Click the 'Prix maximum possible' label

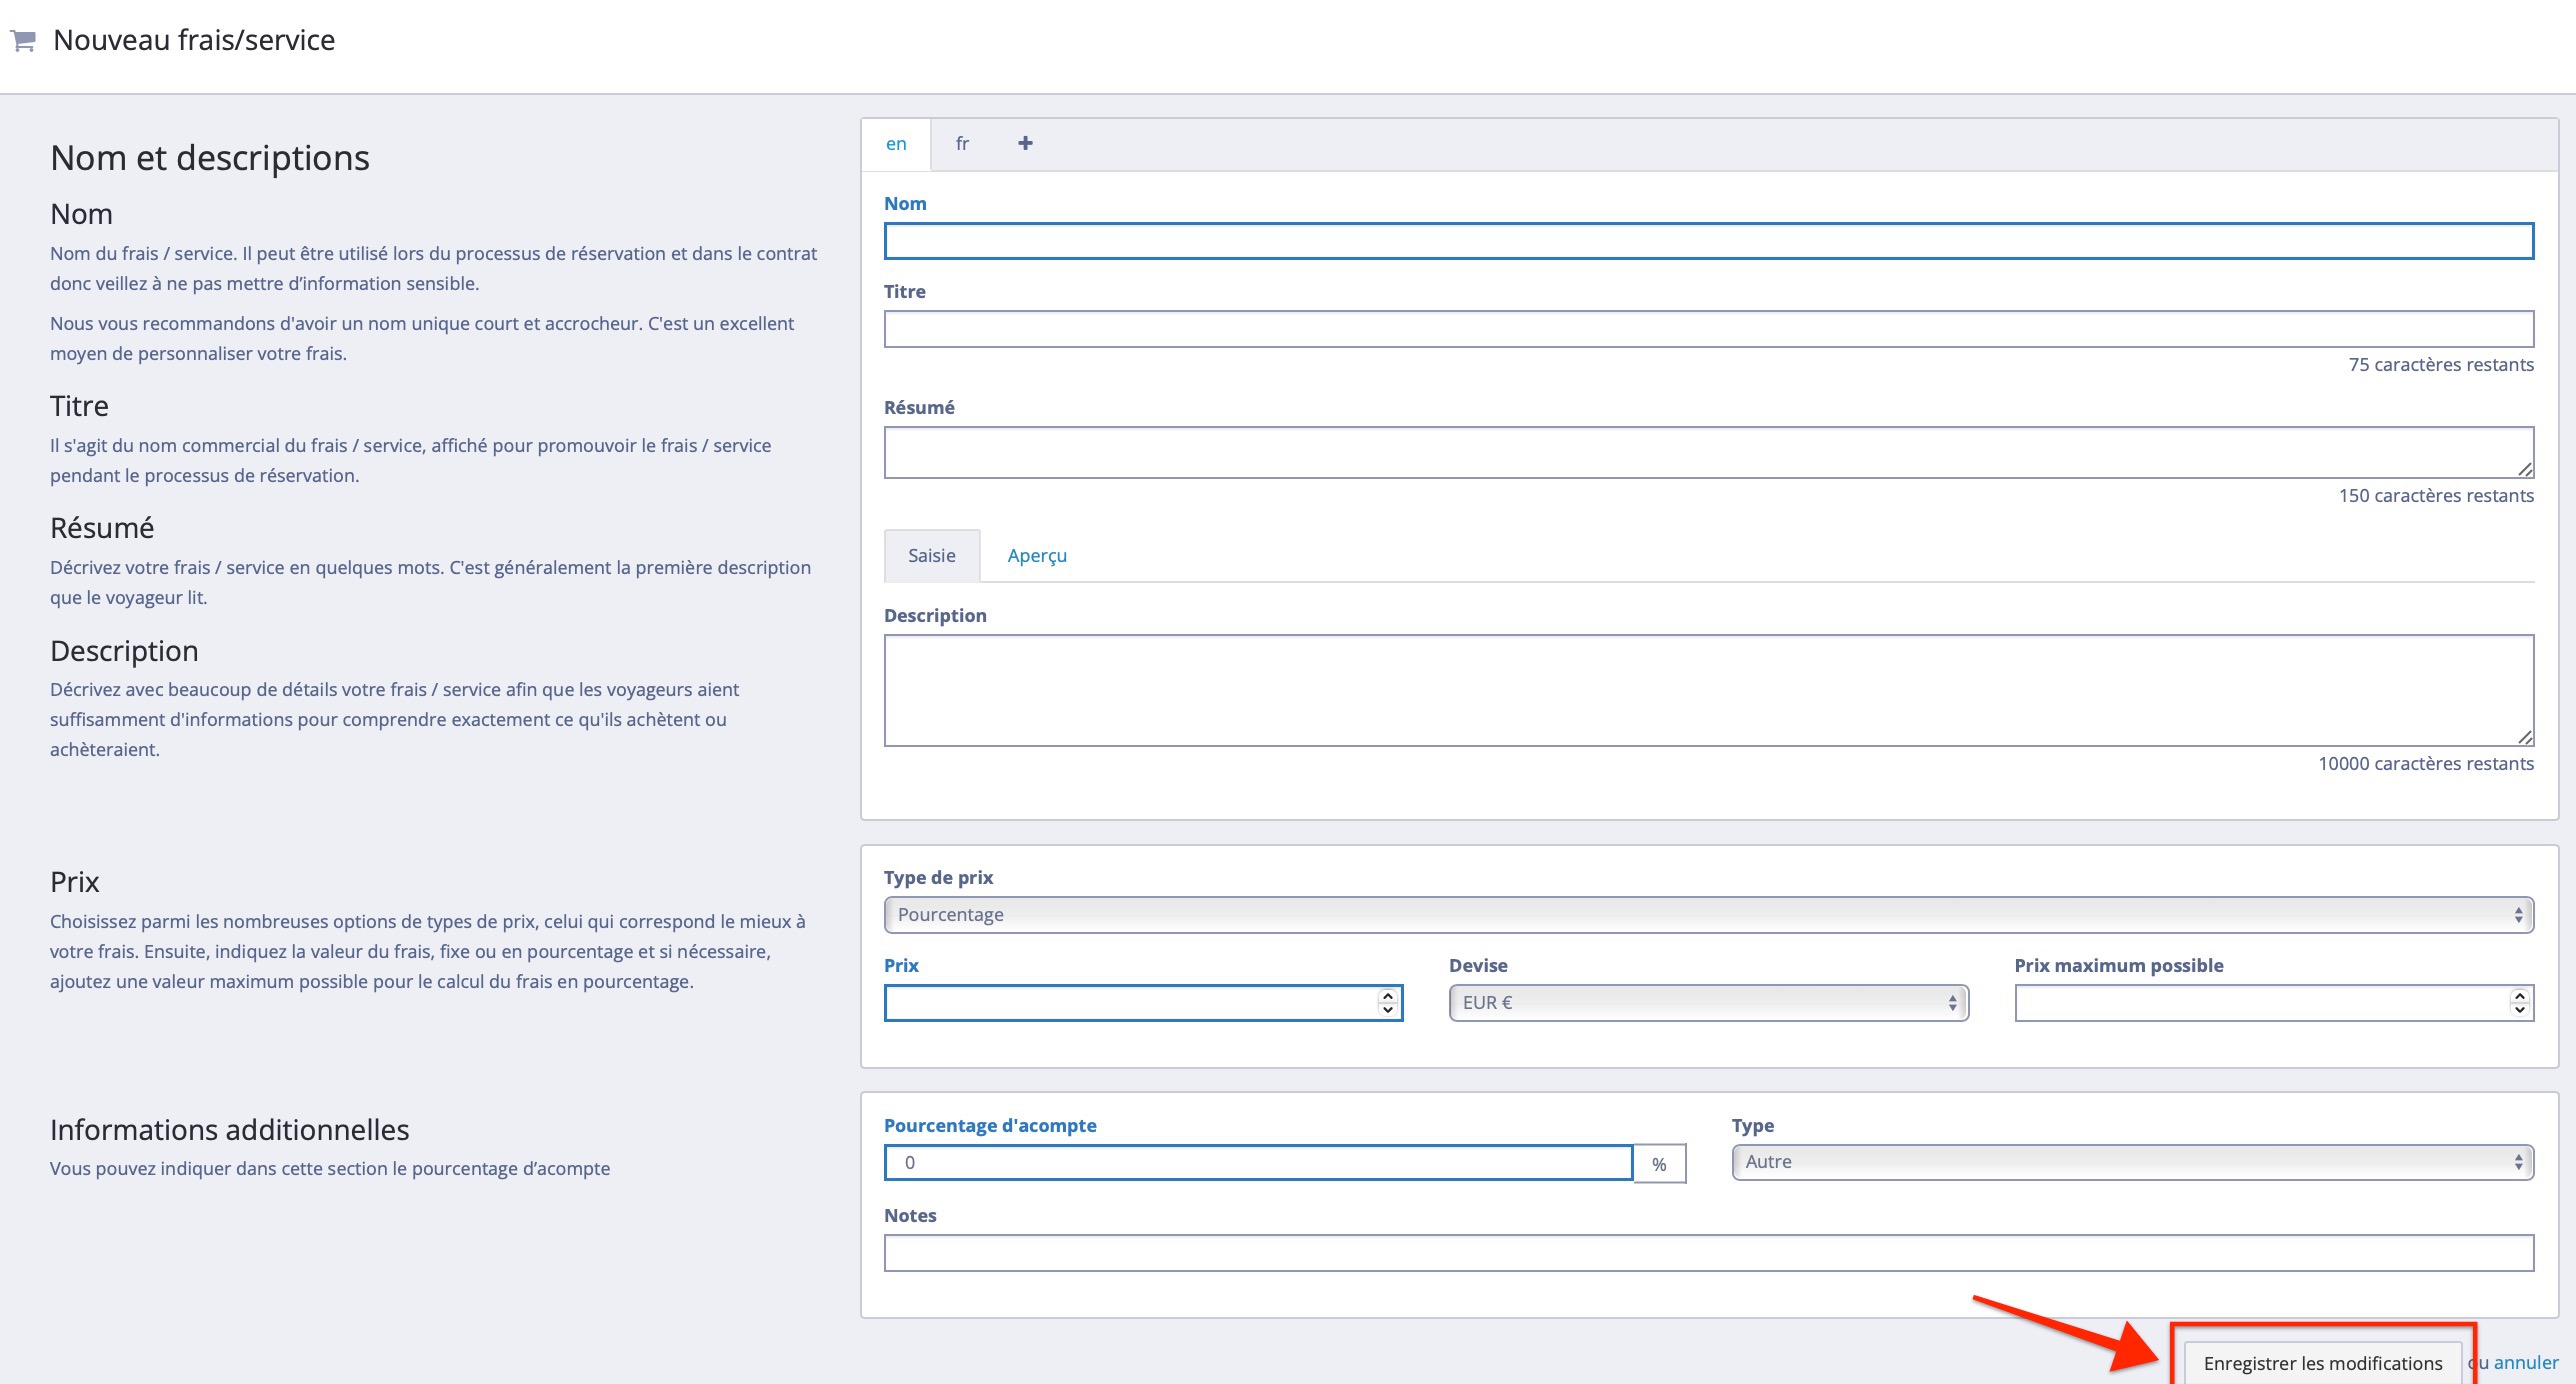coord(2119,966)
